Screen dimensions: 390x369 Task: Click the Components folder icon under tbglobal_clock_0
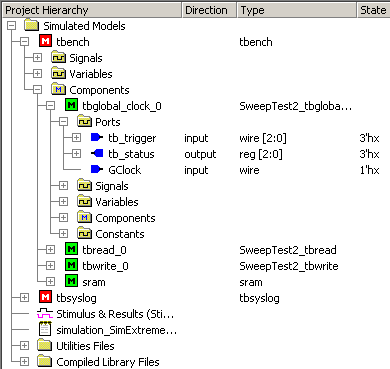(x=84, y=217)
